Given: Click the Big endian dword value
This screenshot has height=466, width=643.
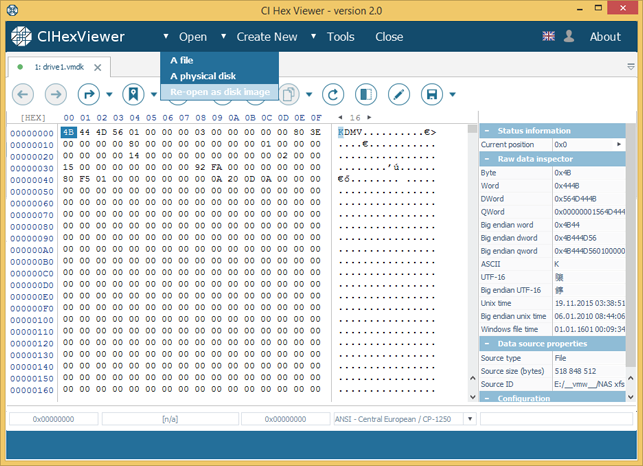Looking at the screenshot, I should click(x=576, y=238).
